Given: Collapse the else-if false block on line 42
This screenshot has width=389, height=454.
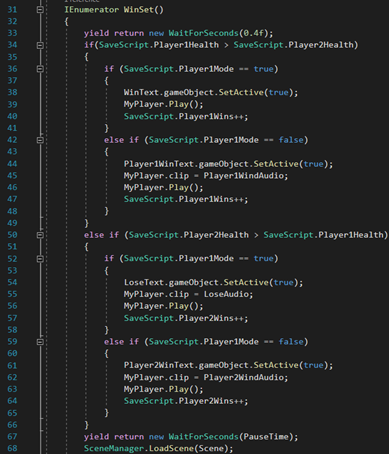Looking at the screenshot, I should pos(40,140).
